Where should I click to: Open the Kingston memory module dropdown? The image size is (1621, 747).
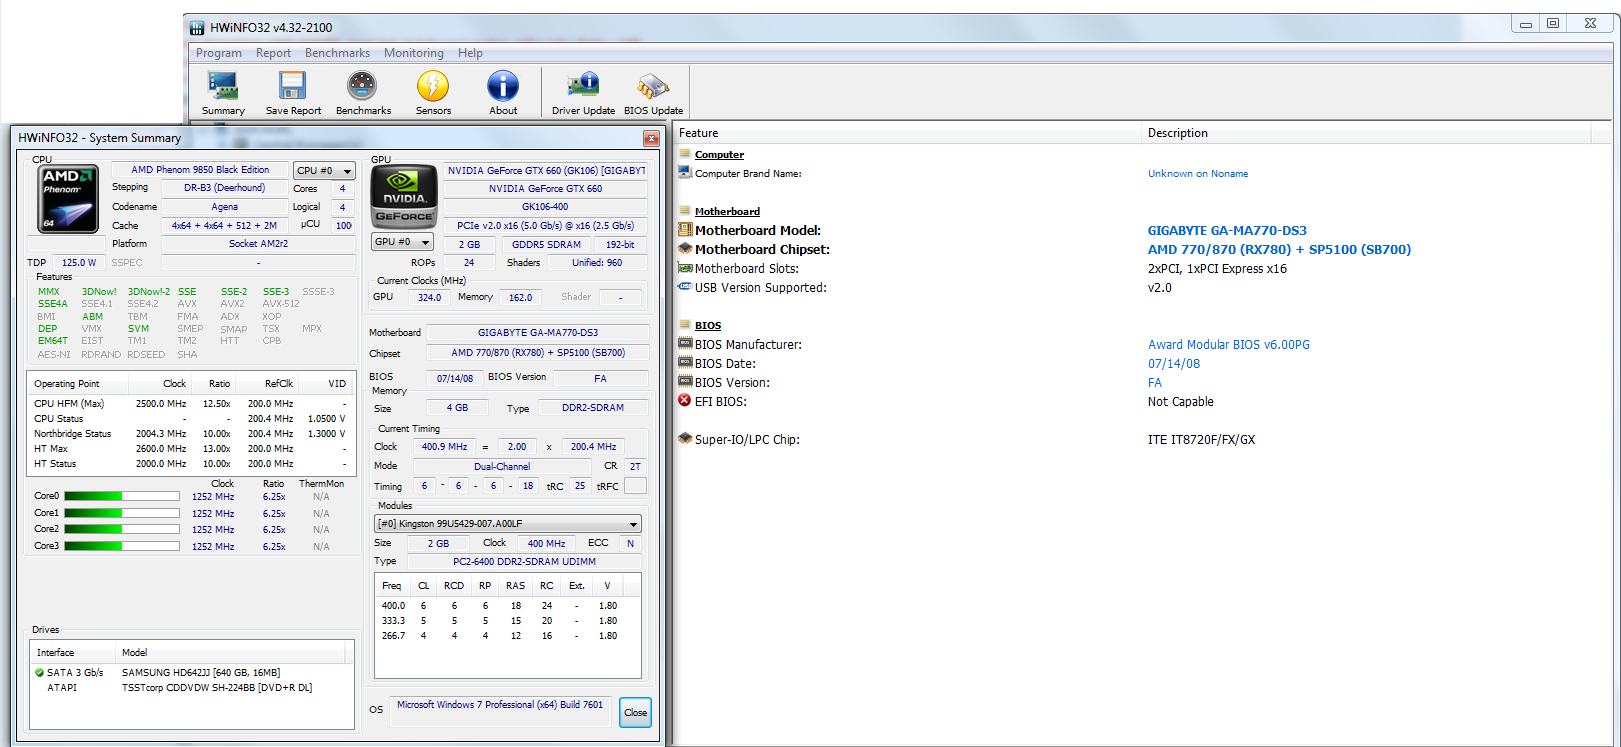tap(507, 524)
